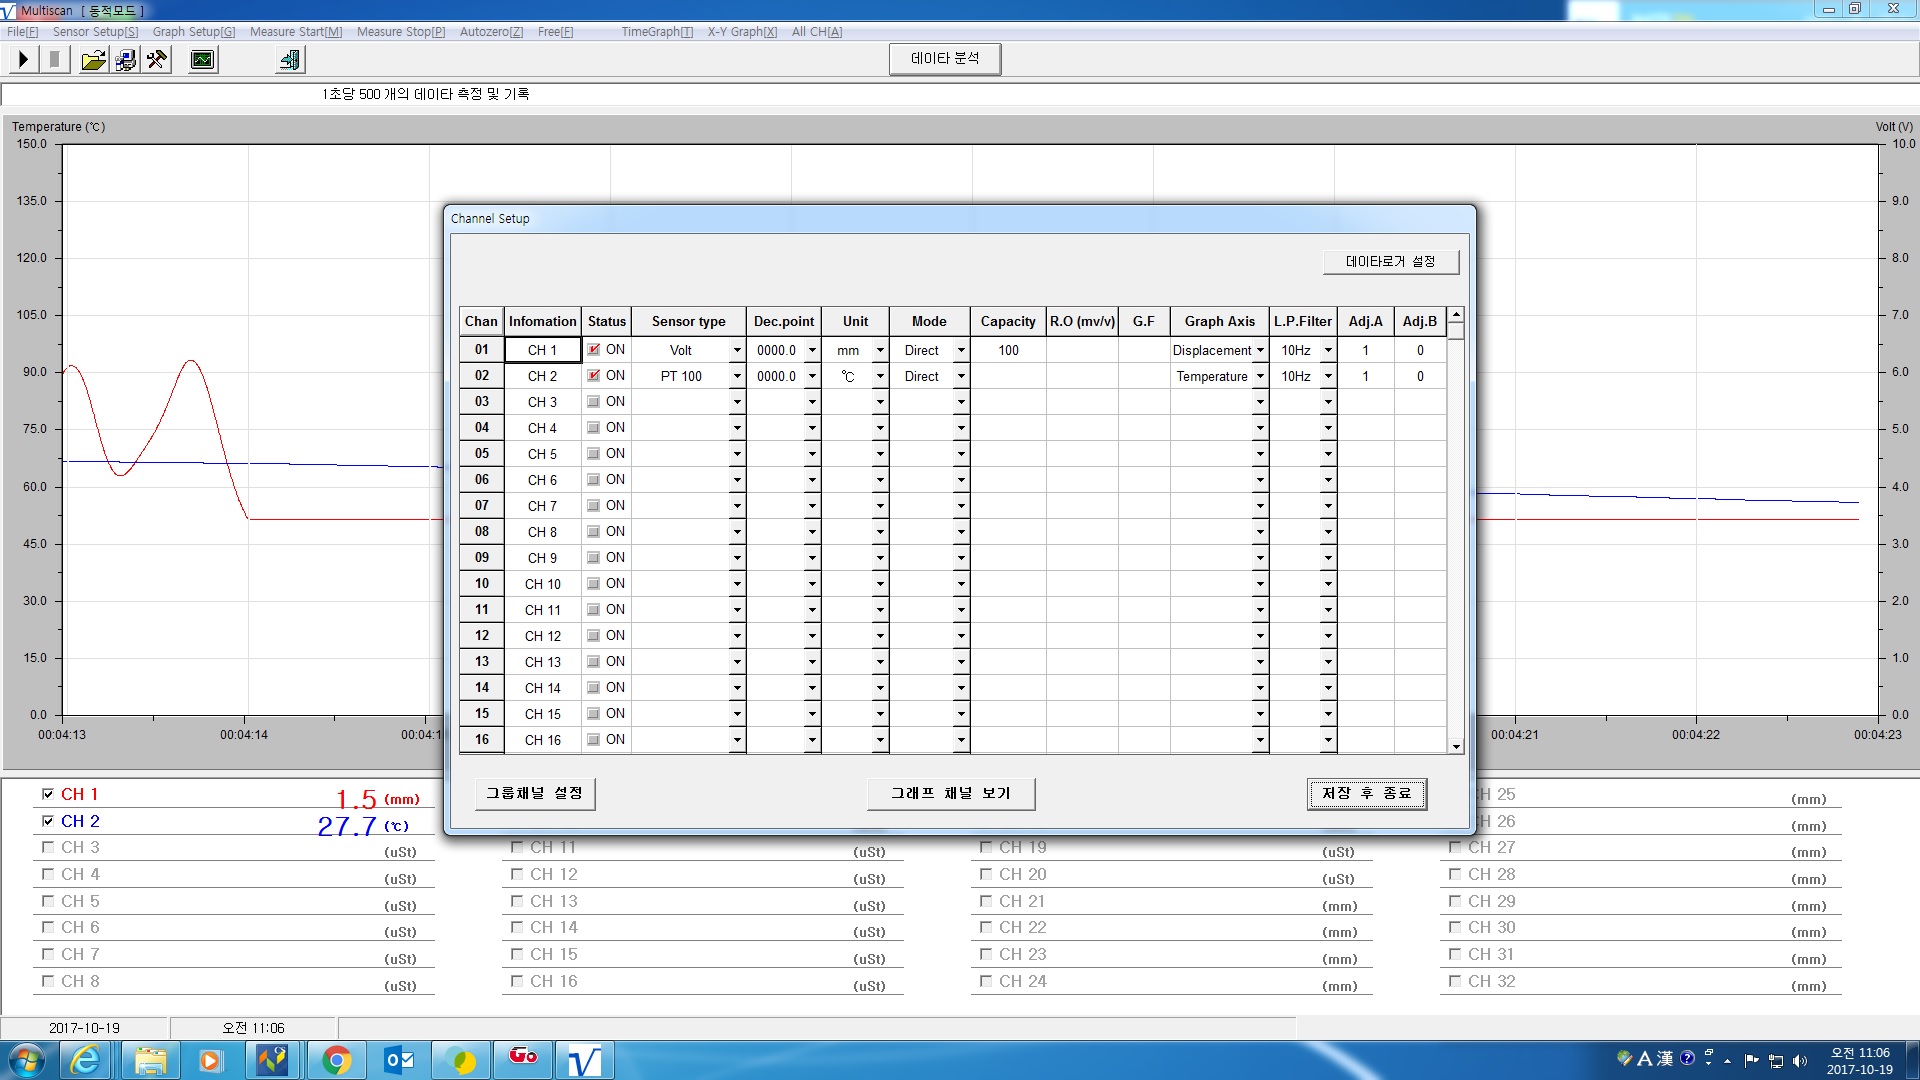Click the computer sensor setup toolbar icon
The width and height of the screenshot is (1920, 1080).
(x=126, y=60)
